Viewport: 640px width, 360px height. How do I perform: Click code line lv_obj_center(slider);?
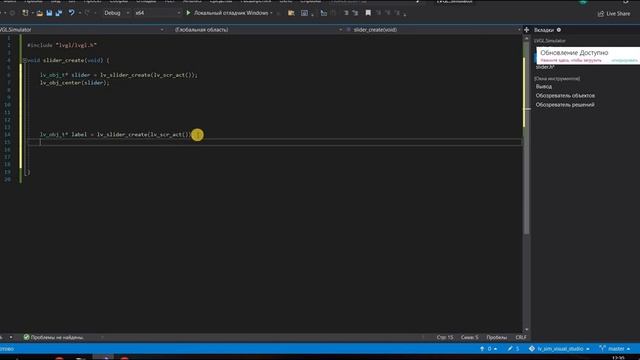tap(75, 82)
